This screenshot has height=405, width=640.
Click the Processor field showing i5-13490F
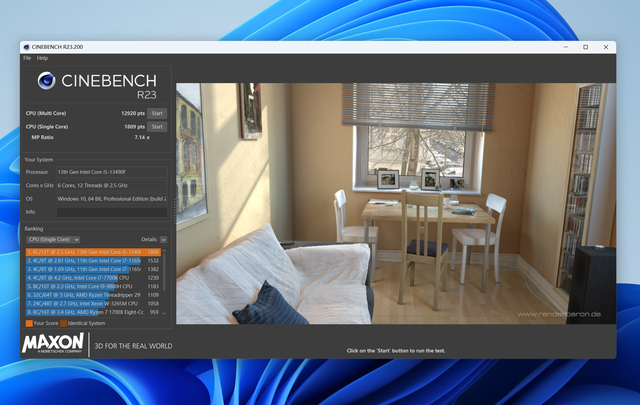click(x=111, y=172)
